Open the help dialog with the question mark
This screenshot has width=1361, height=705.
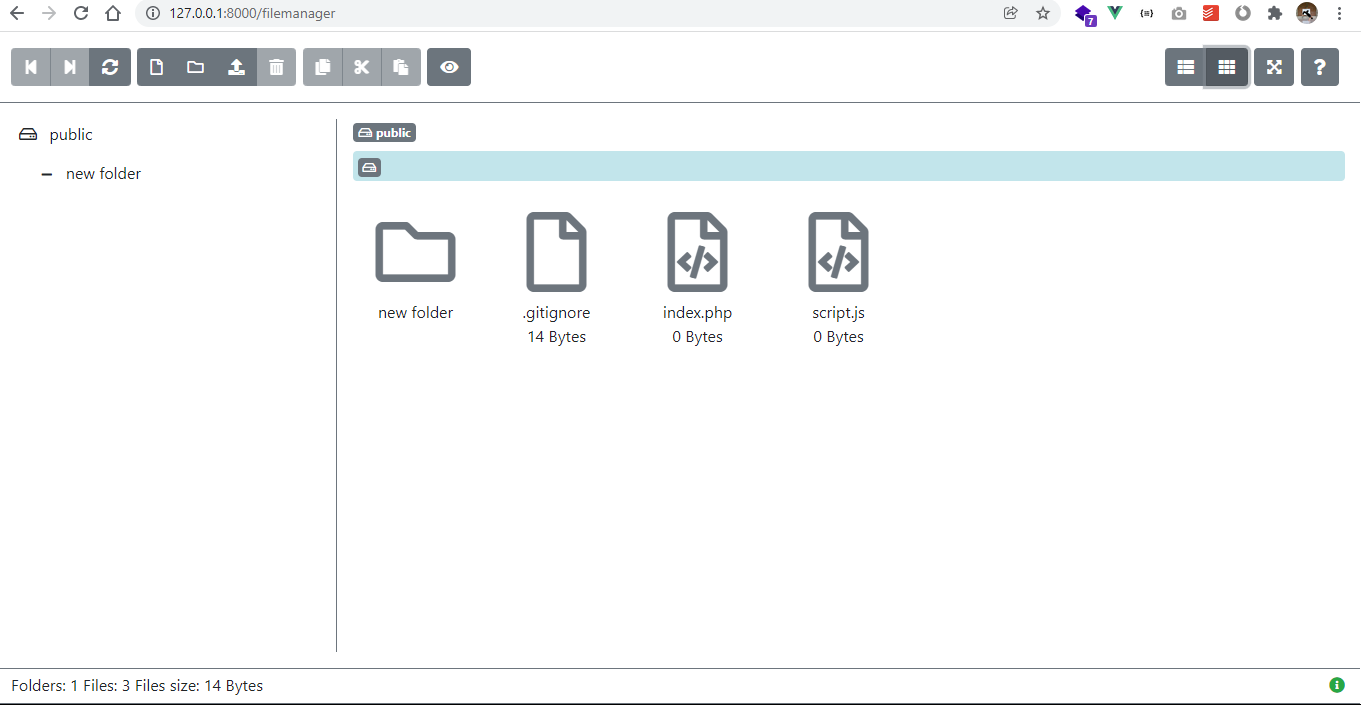point(1320,67)
